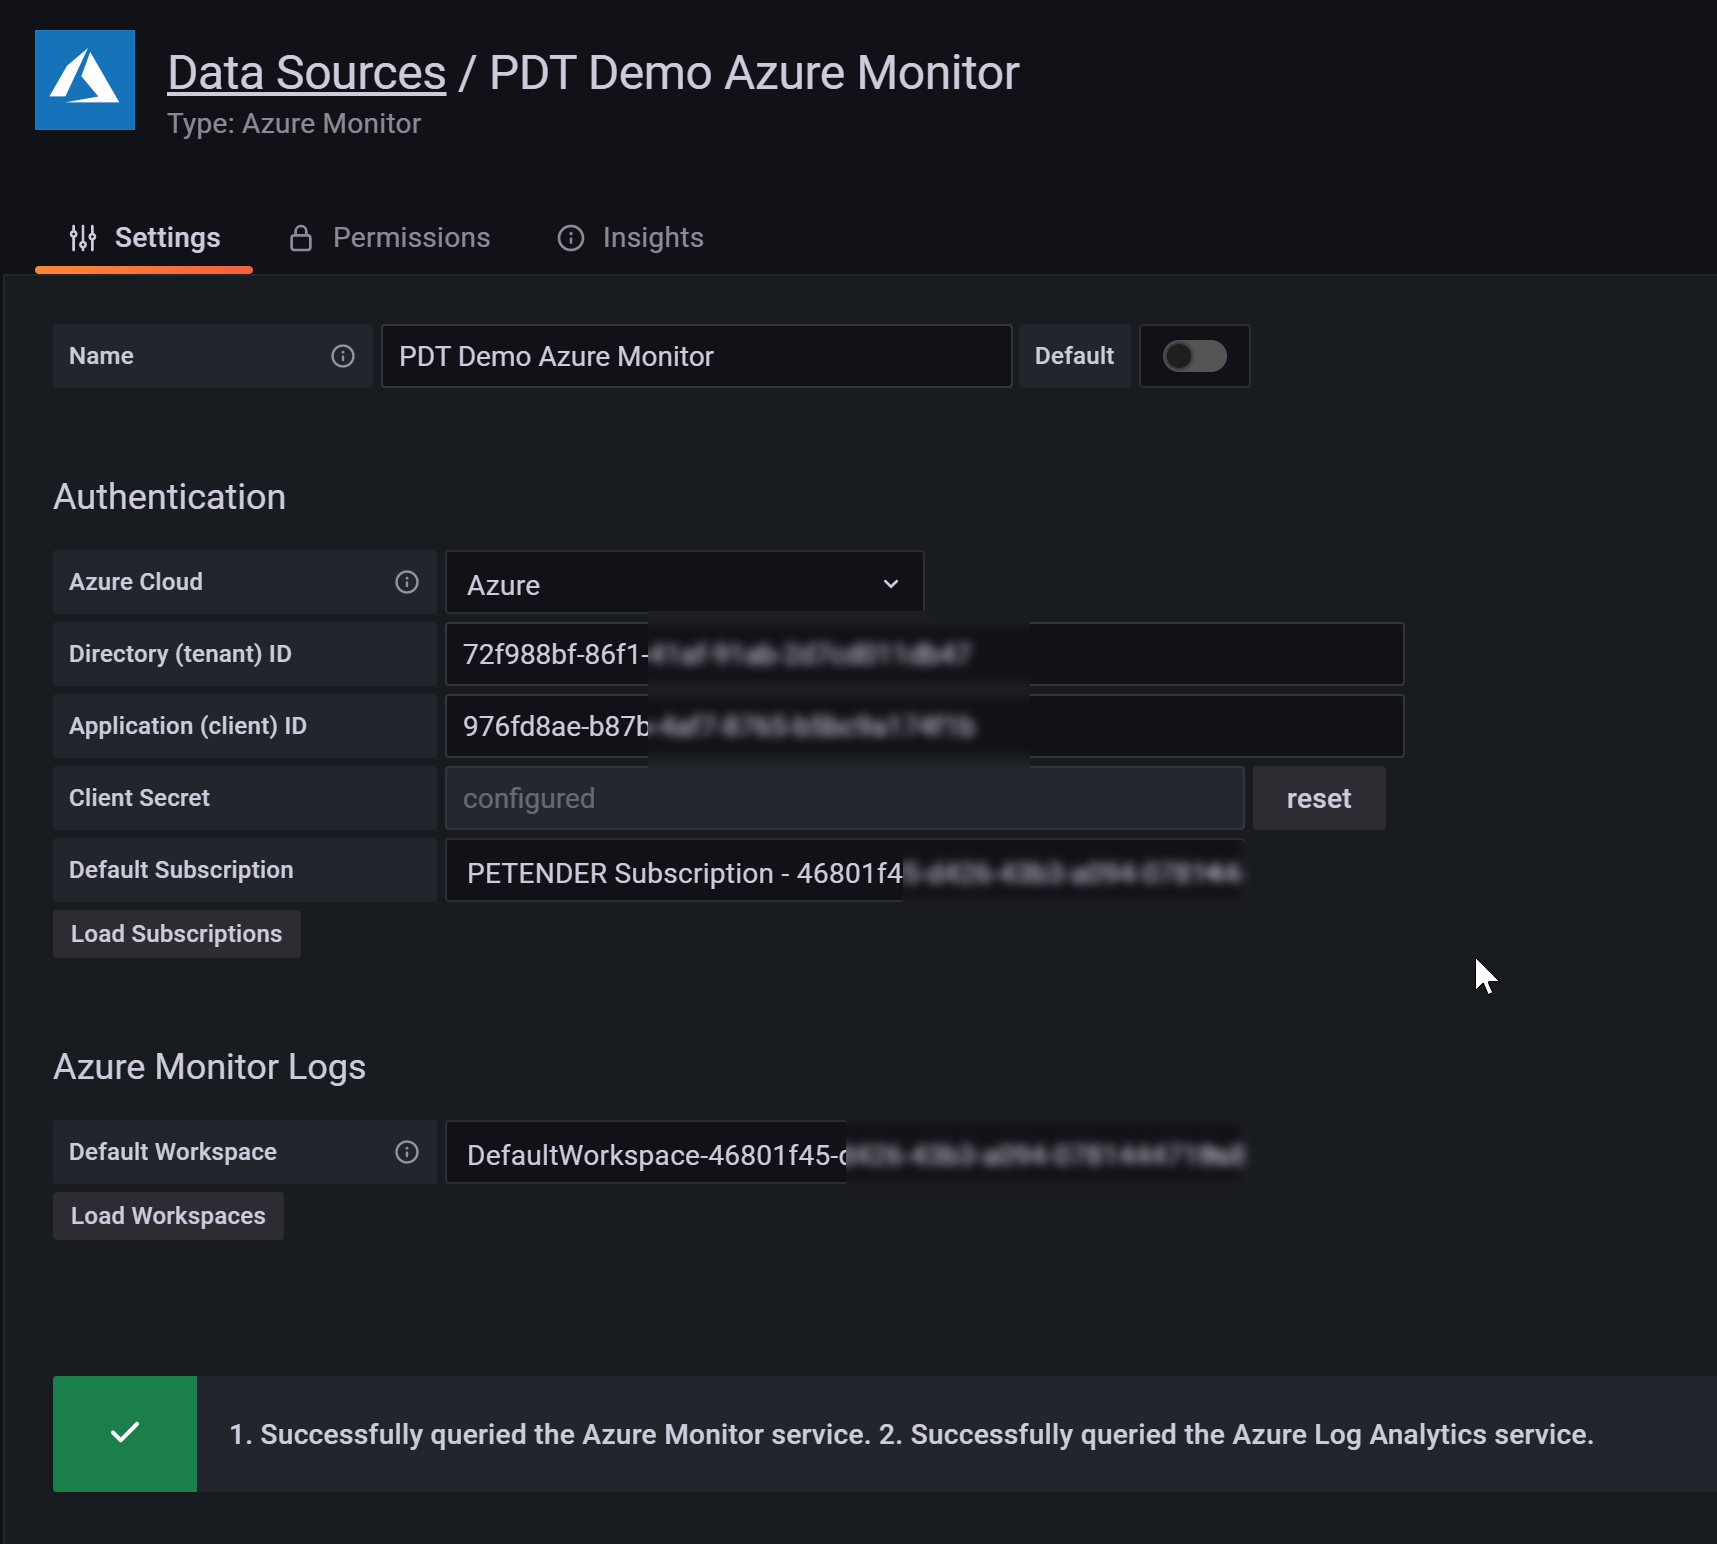Viewport: 1717px width, 1544px height.
Task: Click the Name field info icon
Action: pyautogui.click(x=343, y=356)
